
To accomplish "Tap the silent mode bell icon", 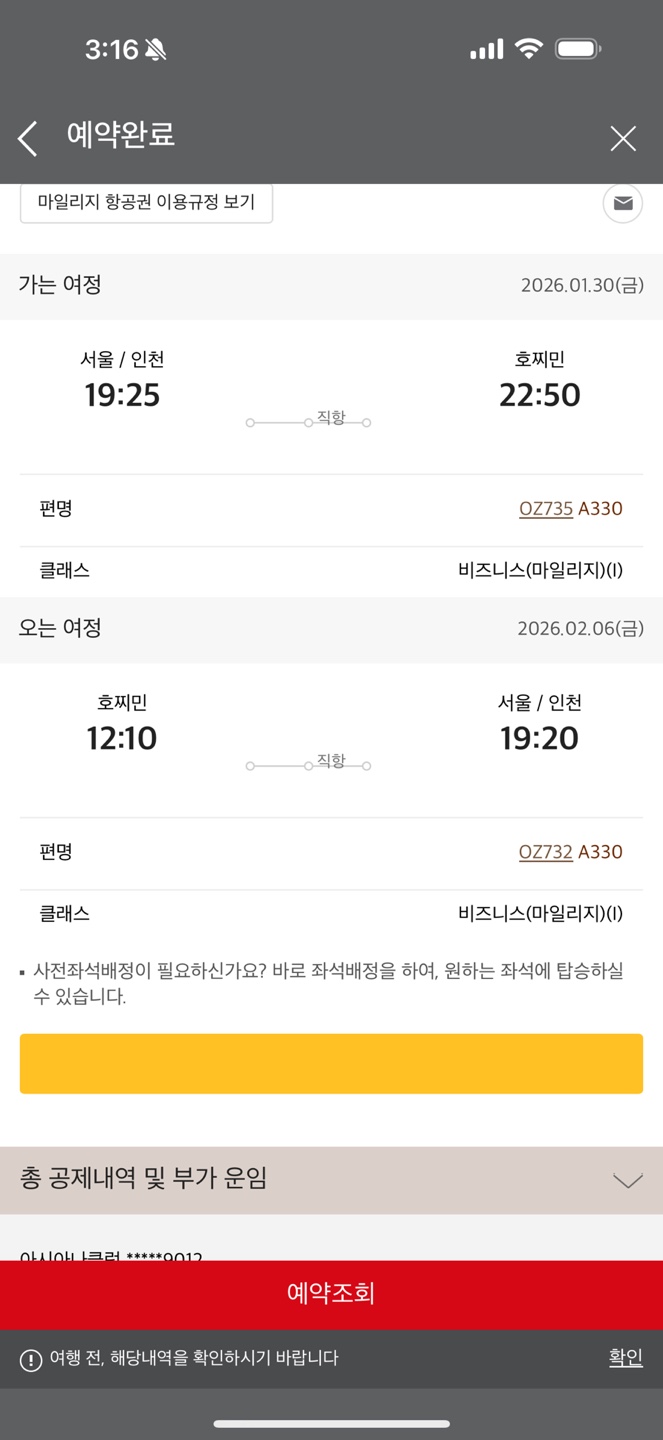I will [155, 50].
